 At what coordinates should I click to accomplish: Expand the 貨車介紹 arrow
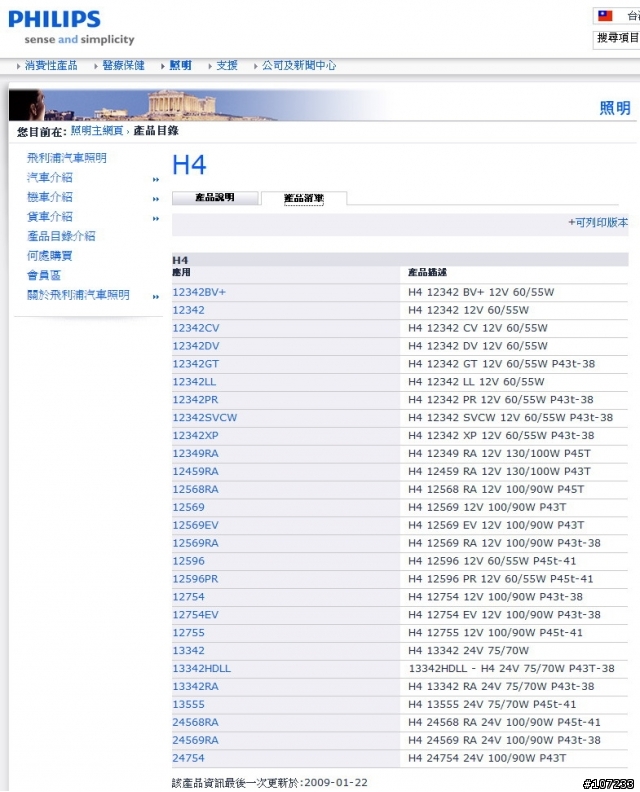click(x=156, y=219)
